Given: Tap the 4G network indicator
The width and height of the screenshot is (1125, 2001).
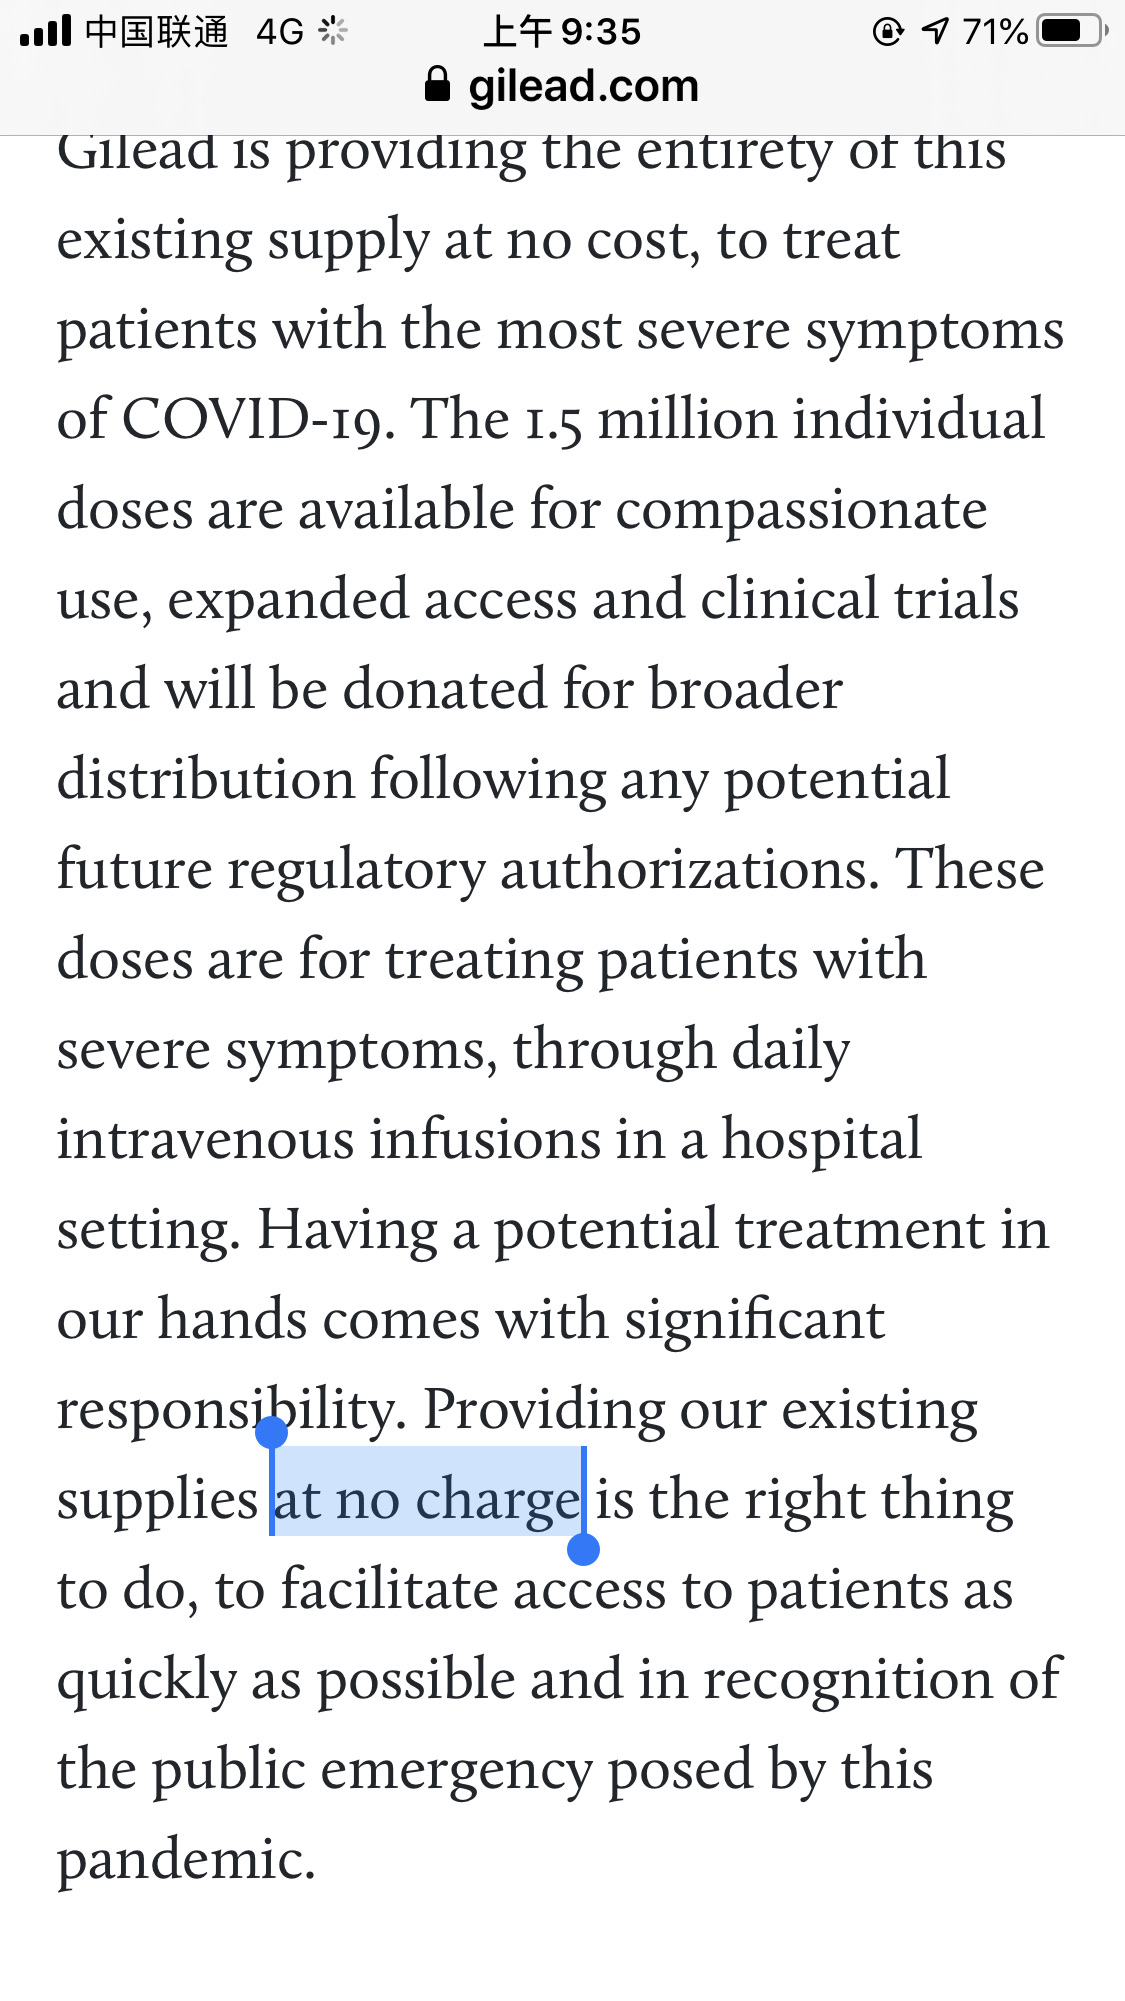Looking at the screenshot, I should [280, 32].
